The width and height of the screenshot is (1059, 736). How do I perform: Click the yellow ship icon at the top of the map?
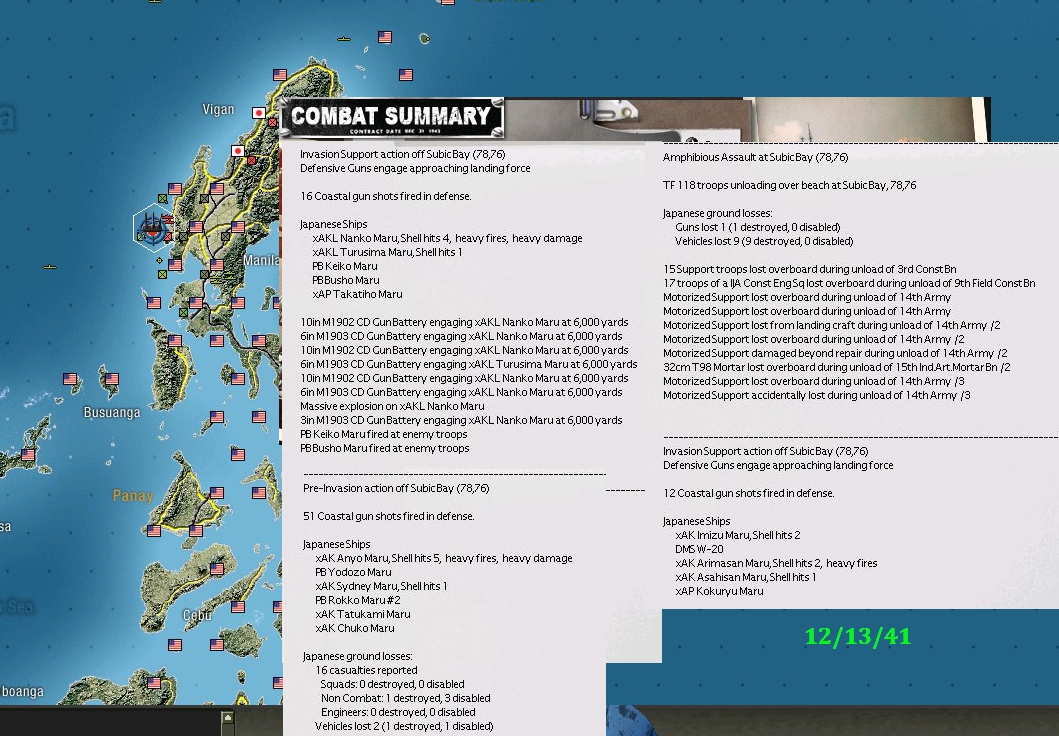point(344,40)
